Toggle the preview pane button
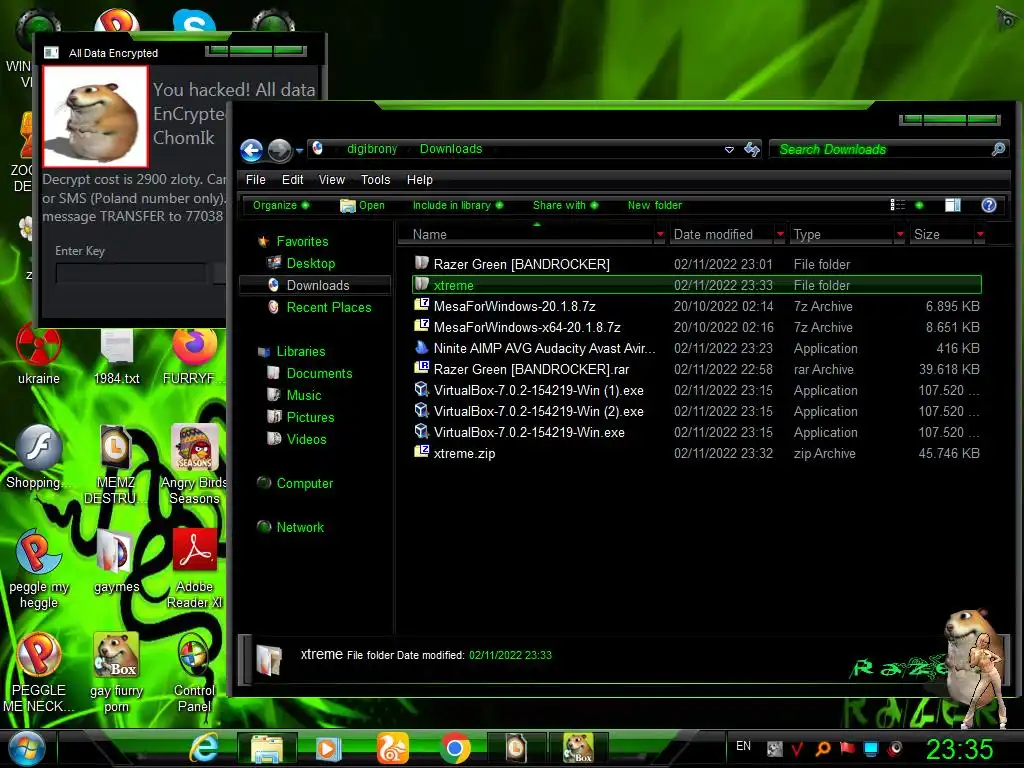 tap(953, 205)
